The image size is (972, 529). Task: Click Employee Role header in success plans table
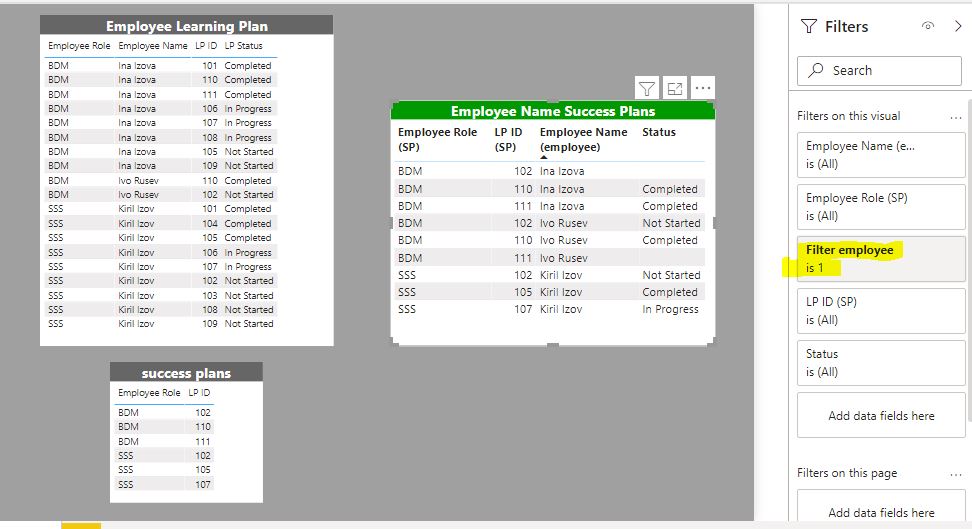[x=149, y=393]
